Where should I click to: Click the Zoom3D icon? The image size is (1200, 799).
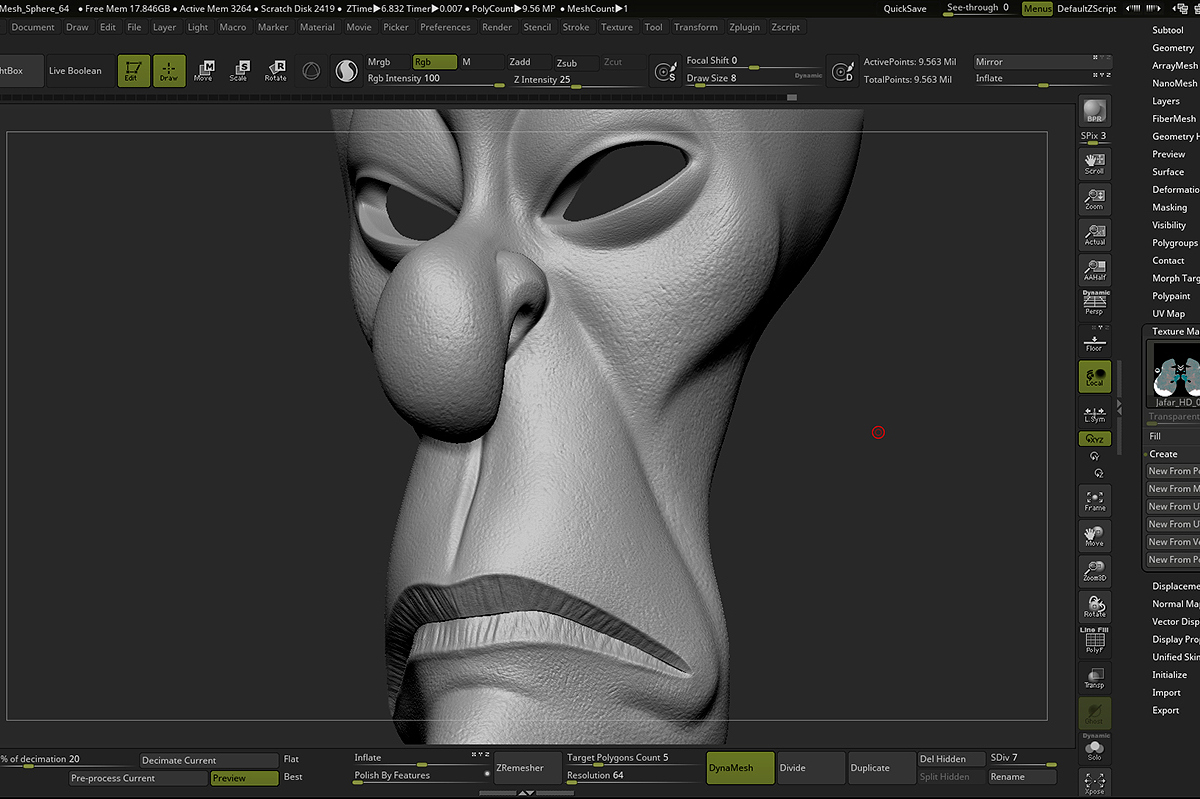[1094, 571]
